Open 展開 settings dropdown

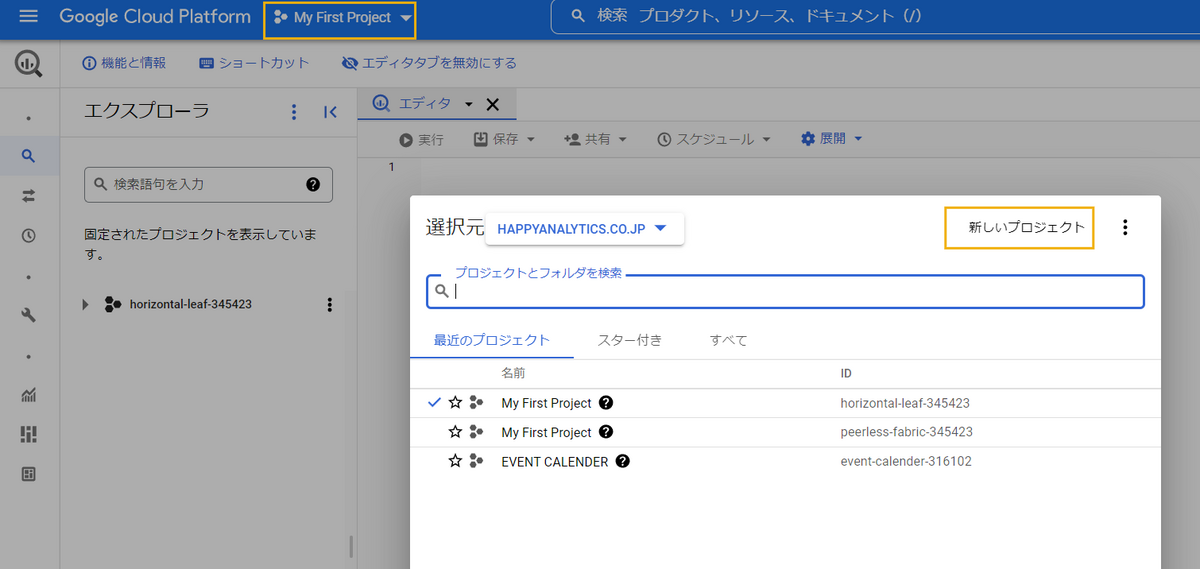coord(832,139)
